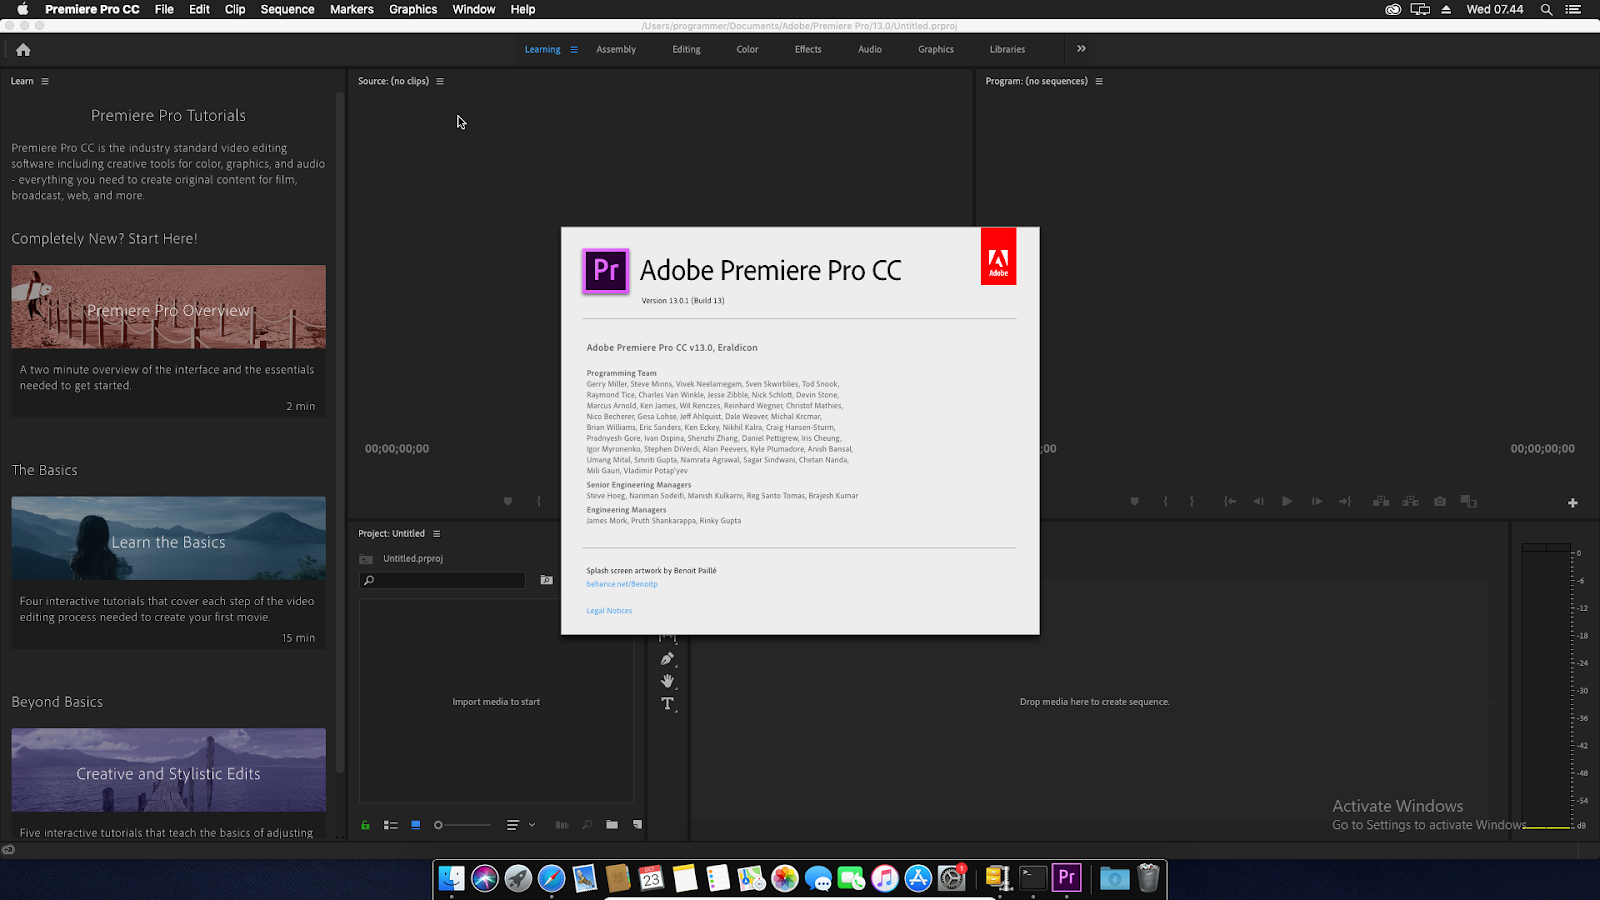Image resolution: width=1600 pixels, height=900 pixels.
Task: Click the Source monitor timecode 00;00;00;00
Action: [x=397, y=449]
